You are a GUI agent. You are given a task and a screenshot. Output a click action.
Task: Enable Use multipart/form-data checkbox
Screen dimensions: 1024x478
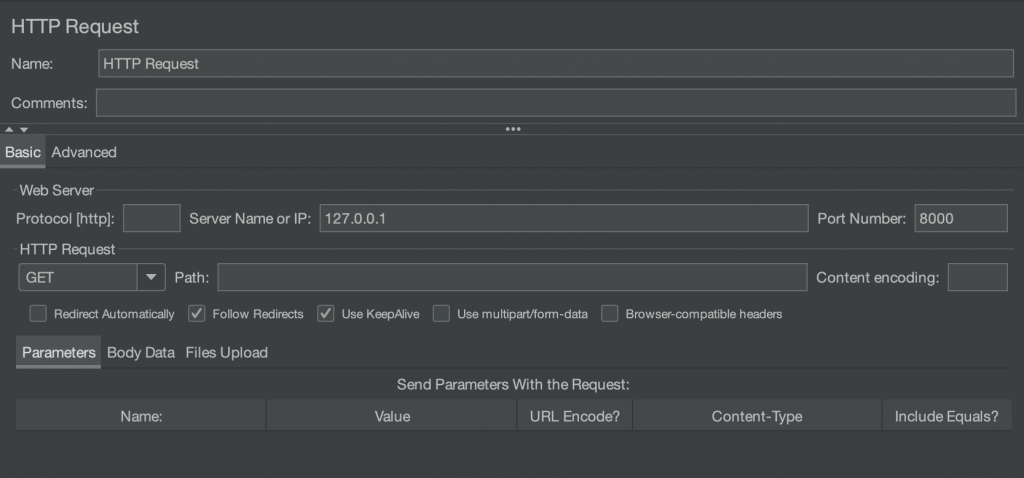[441, 314]
